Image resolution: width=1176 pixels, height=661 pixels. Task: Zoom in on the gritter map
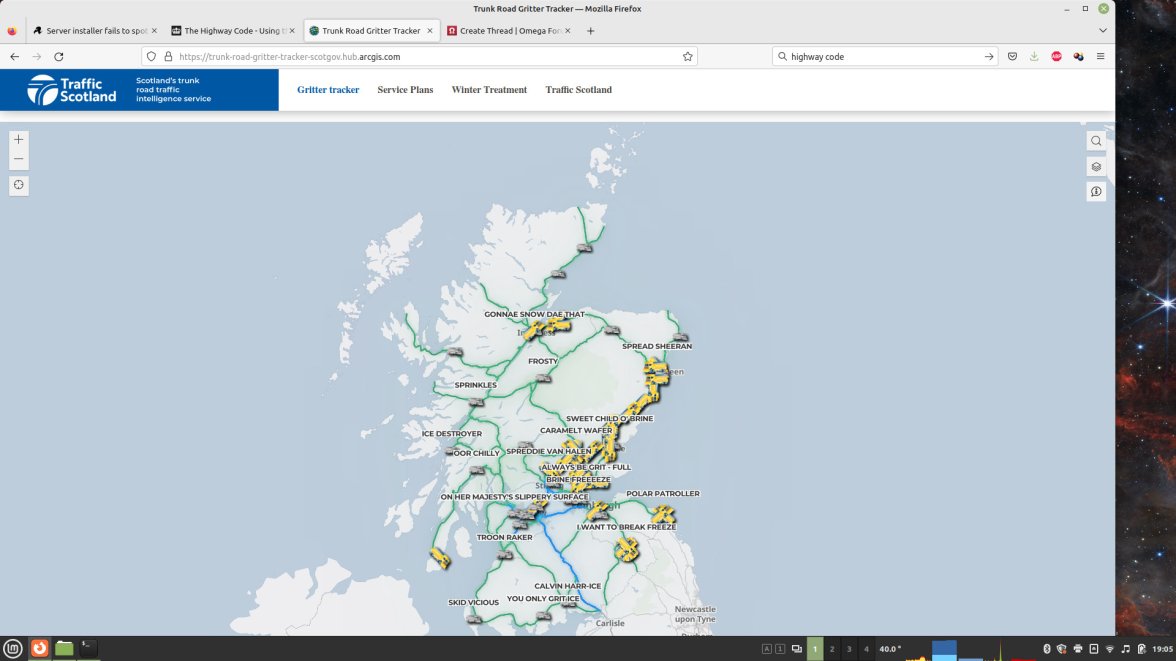tap(19, 140)
